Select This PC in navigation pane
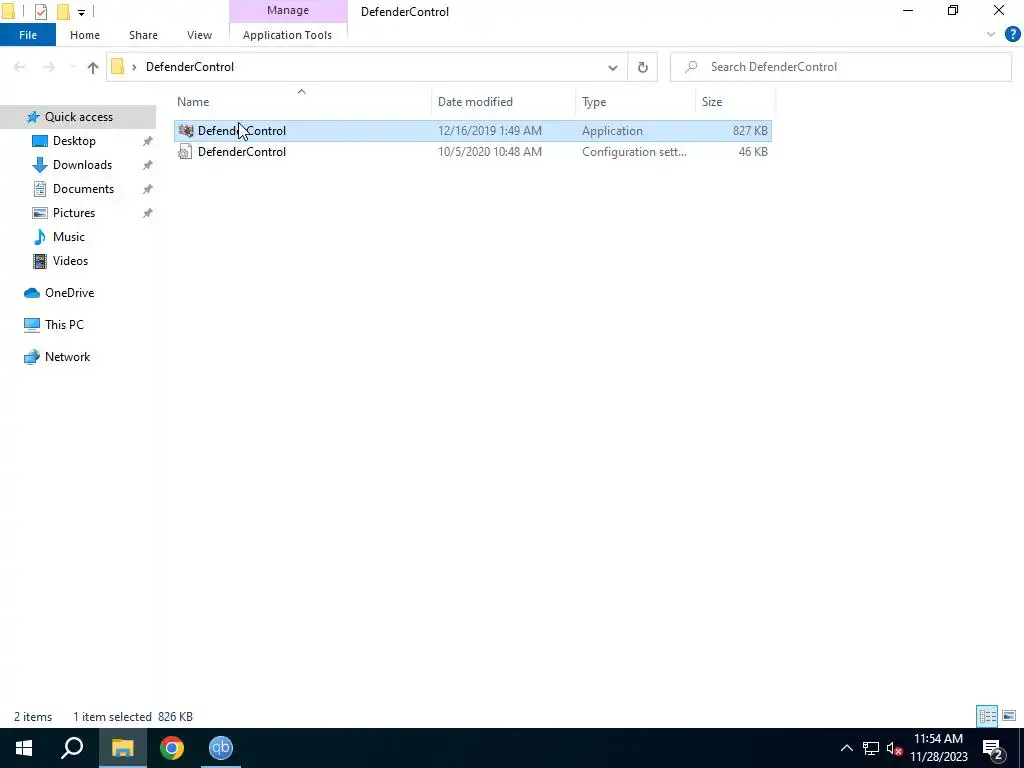The image size is (1024, 768). pyautogui.click(x=64, y=325)
